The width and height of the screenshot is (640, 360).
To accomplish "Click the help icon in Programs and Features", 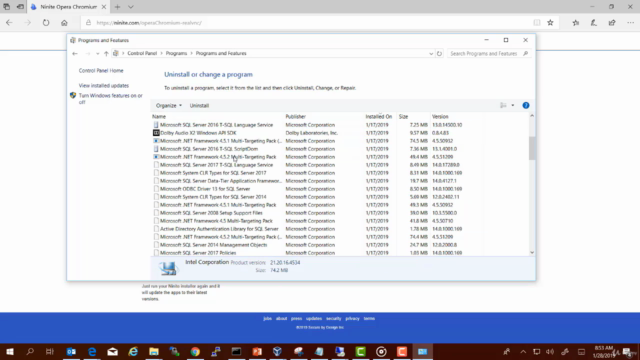I will (526, 105).
